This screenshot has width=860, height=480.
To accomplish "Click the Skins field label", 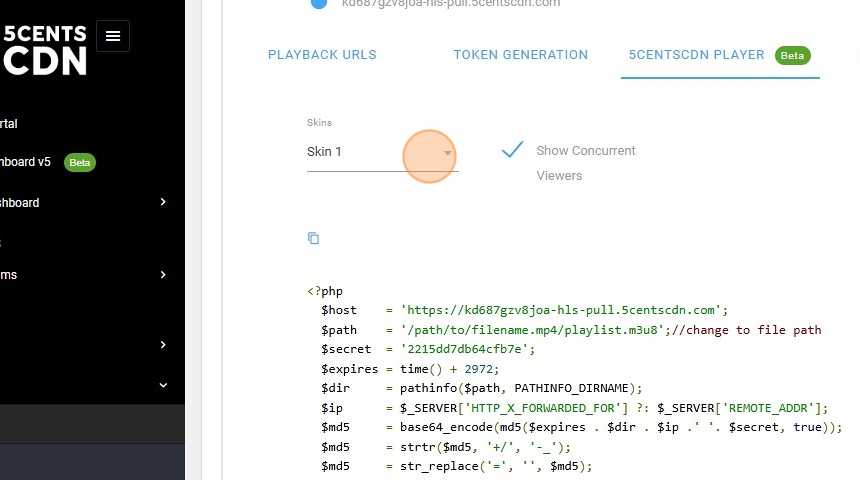I will (319, 123).
